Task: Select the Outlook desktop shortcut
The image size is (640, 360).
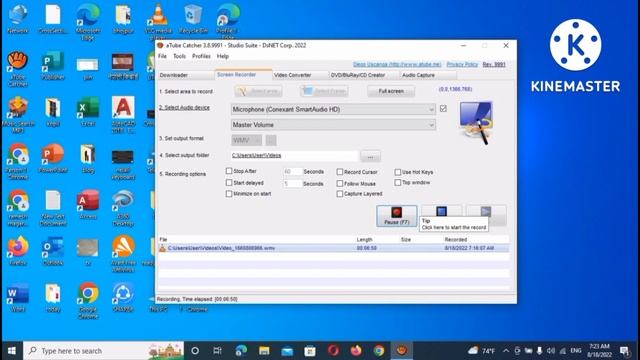Action: pyautogui.click(x=53, y=251)
